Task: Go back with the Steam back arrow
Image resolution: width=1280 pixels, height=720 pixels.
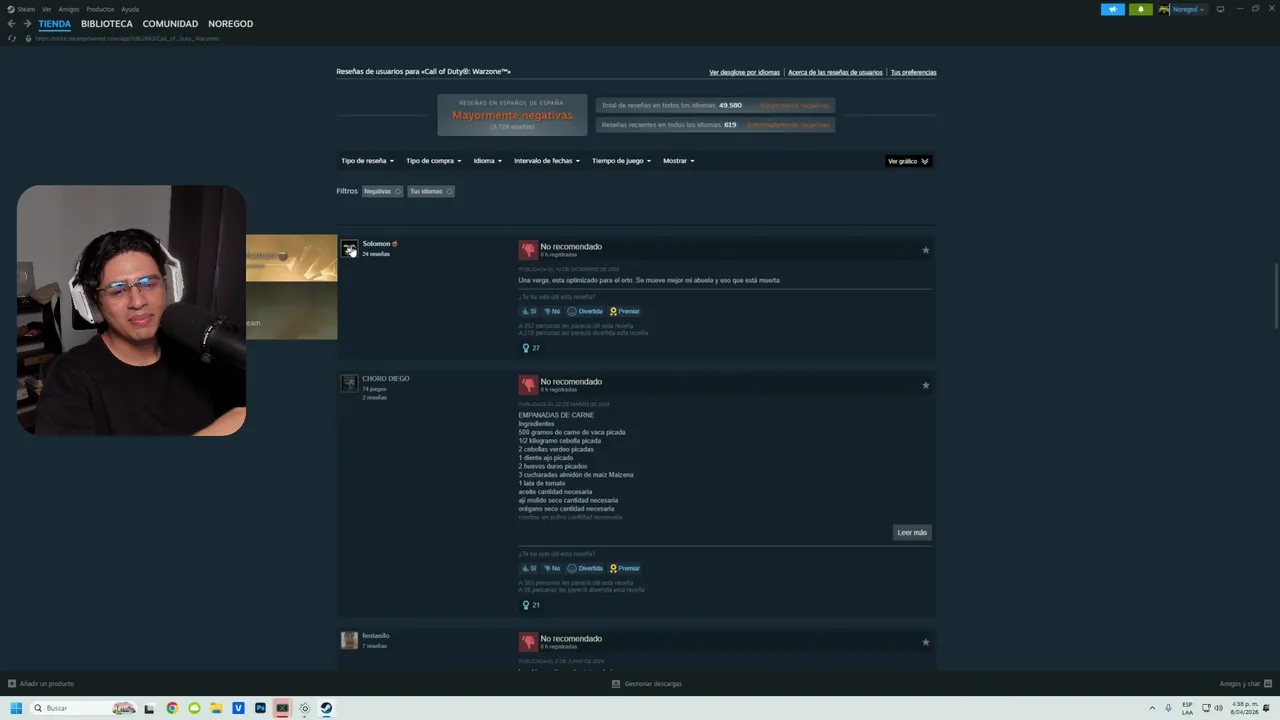Action: (12, 23)
